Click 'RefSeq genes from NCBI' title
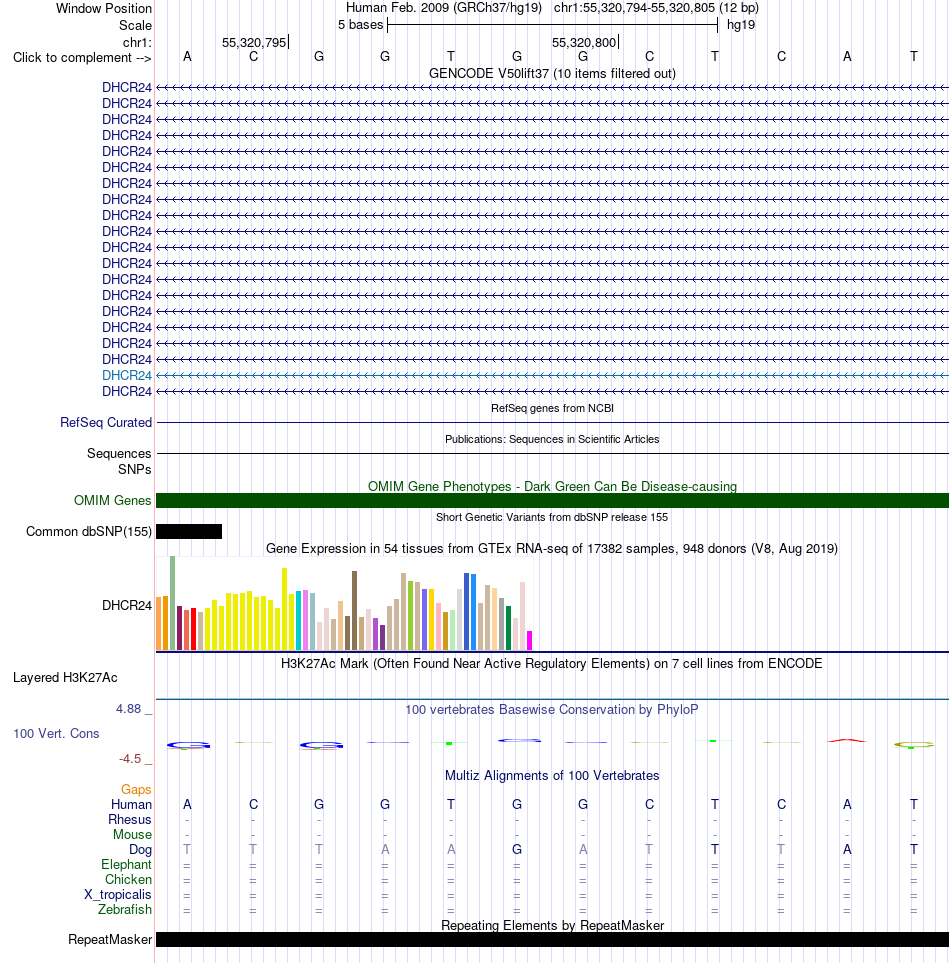 (x=552, y=408)
